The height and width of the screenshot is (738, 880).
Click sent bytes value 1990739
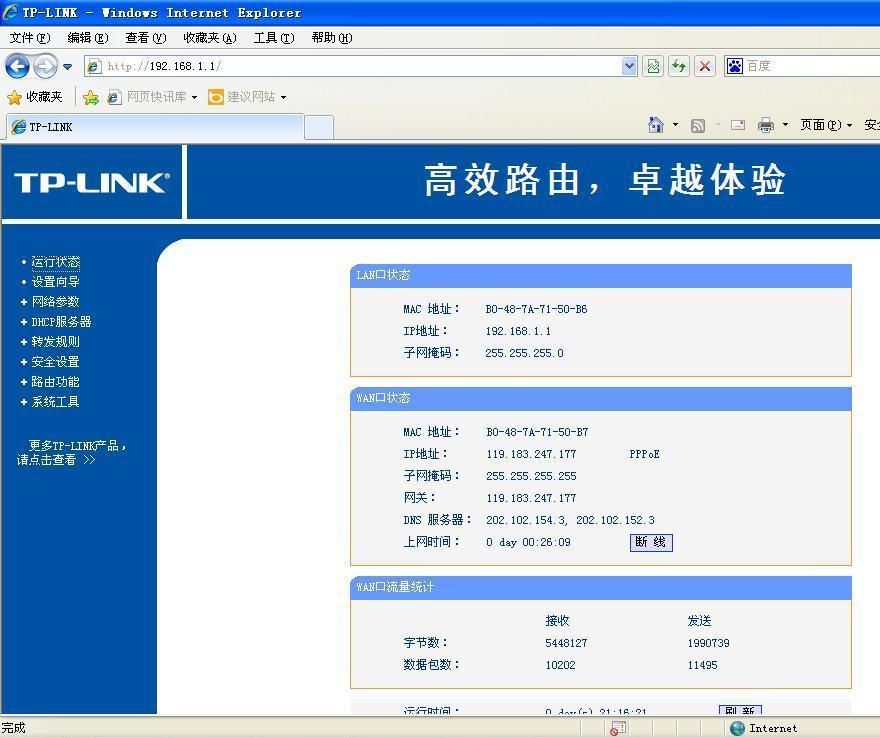coord(709,643)
